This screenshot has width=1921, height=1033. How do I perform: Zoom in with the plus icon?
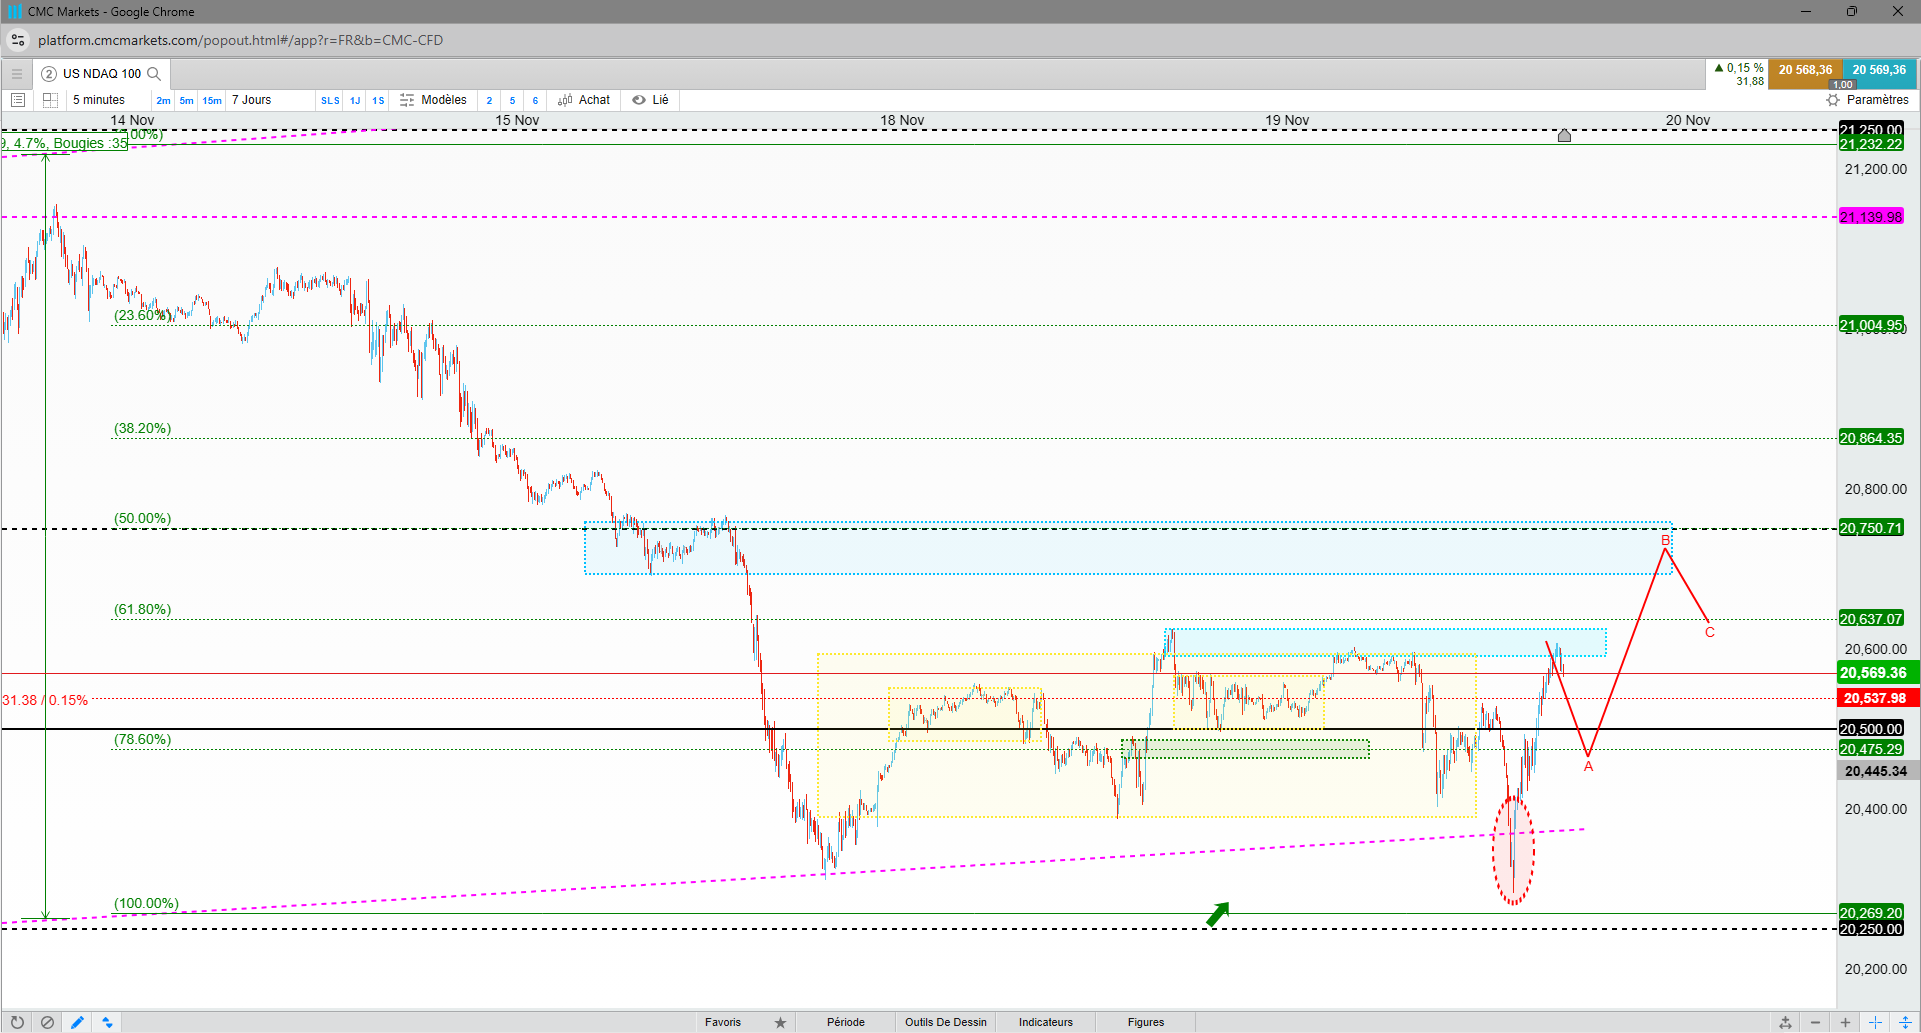[x=1845, y=1022]
